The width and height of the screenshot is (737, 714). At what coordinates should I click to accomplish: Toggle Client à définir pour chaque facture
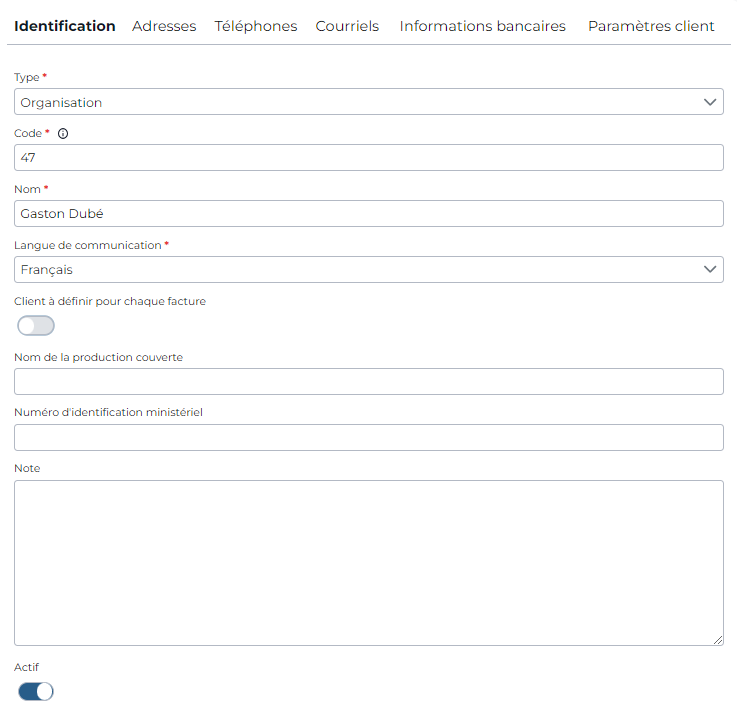pyautogui.click(x=36, y=325)
